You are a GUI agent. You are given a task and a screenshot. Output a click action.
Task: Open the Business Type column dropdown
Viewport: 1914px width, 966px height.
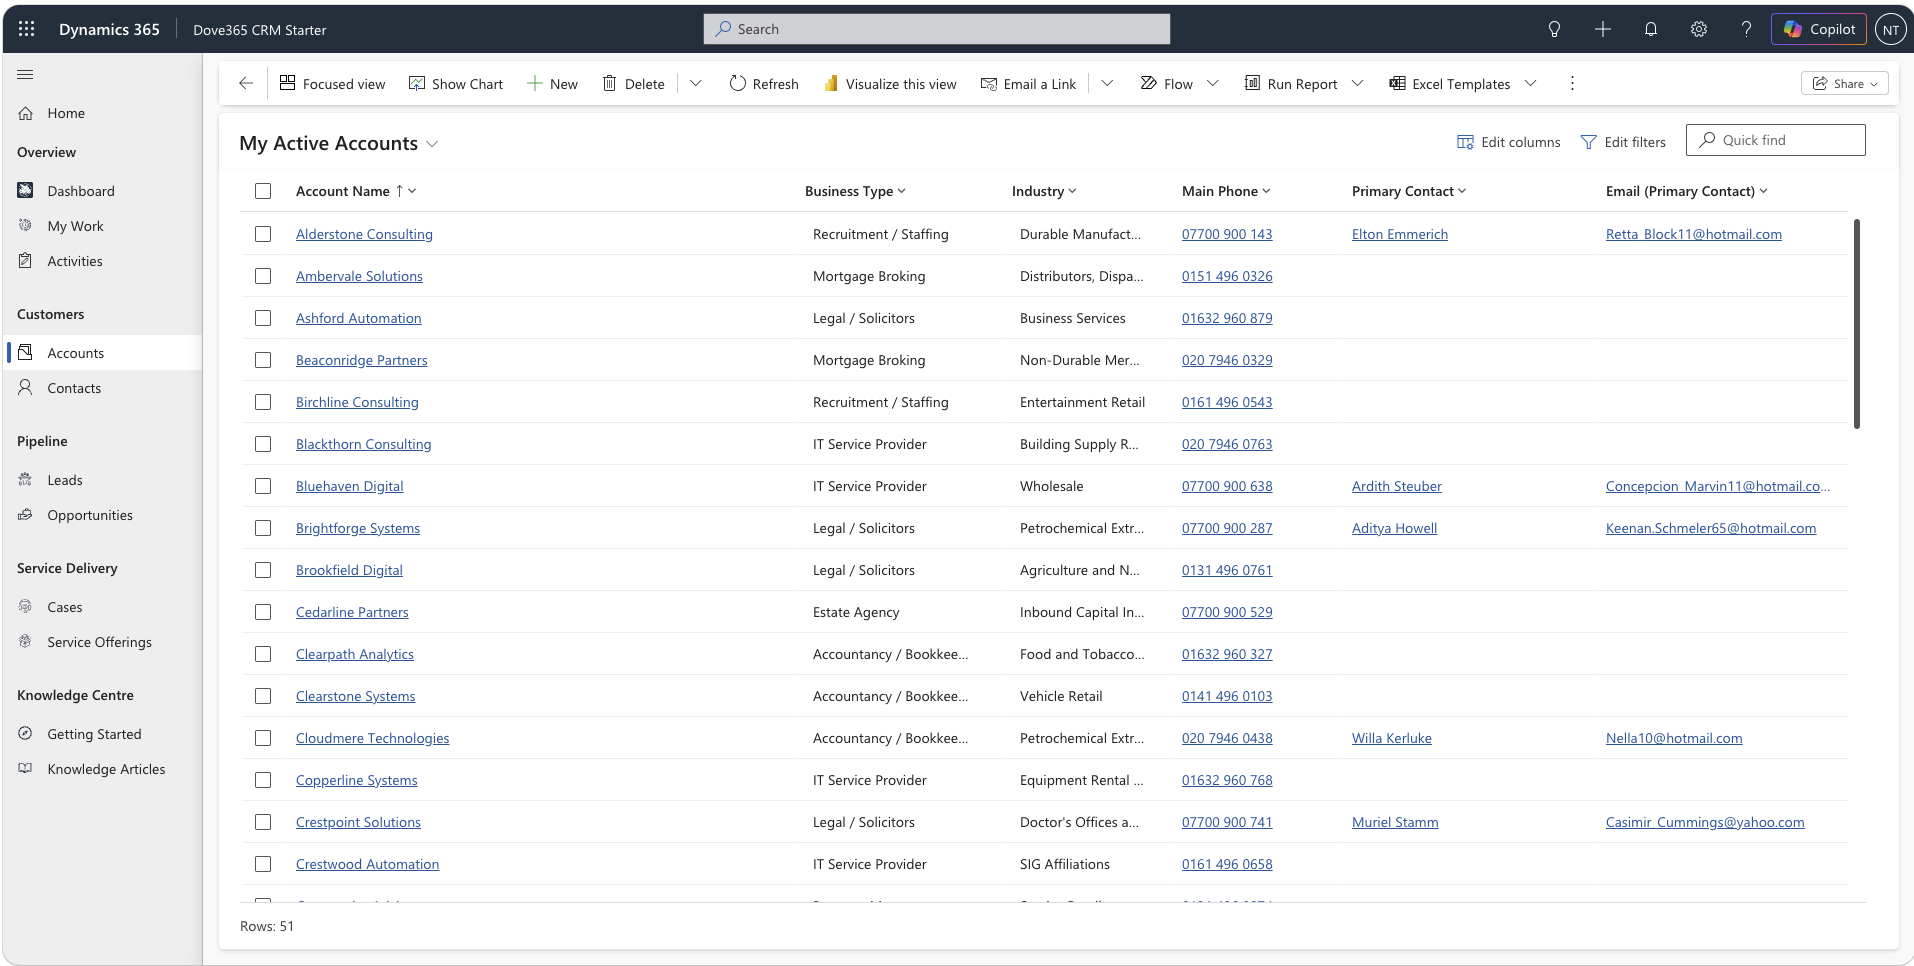902,191
